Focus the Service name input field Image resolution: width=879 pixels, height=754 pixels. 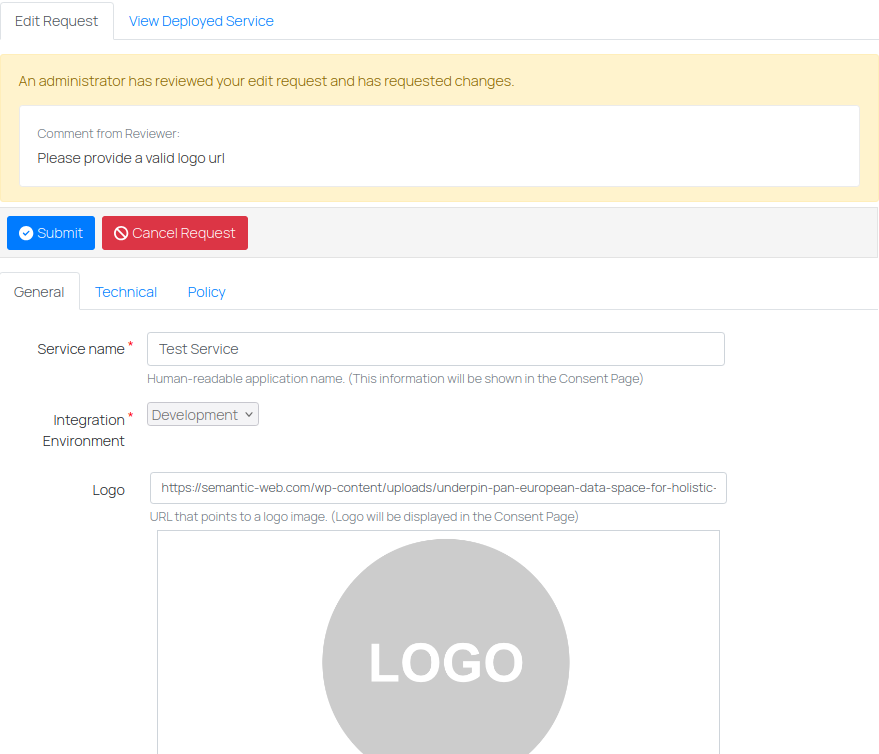(x=436, y=349)
